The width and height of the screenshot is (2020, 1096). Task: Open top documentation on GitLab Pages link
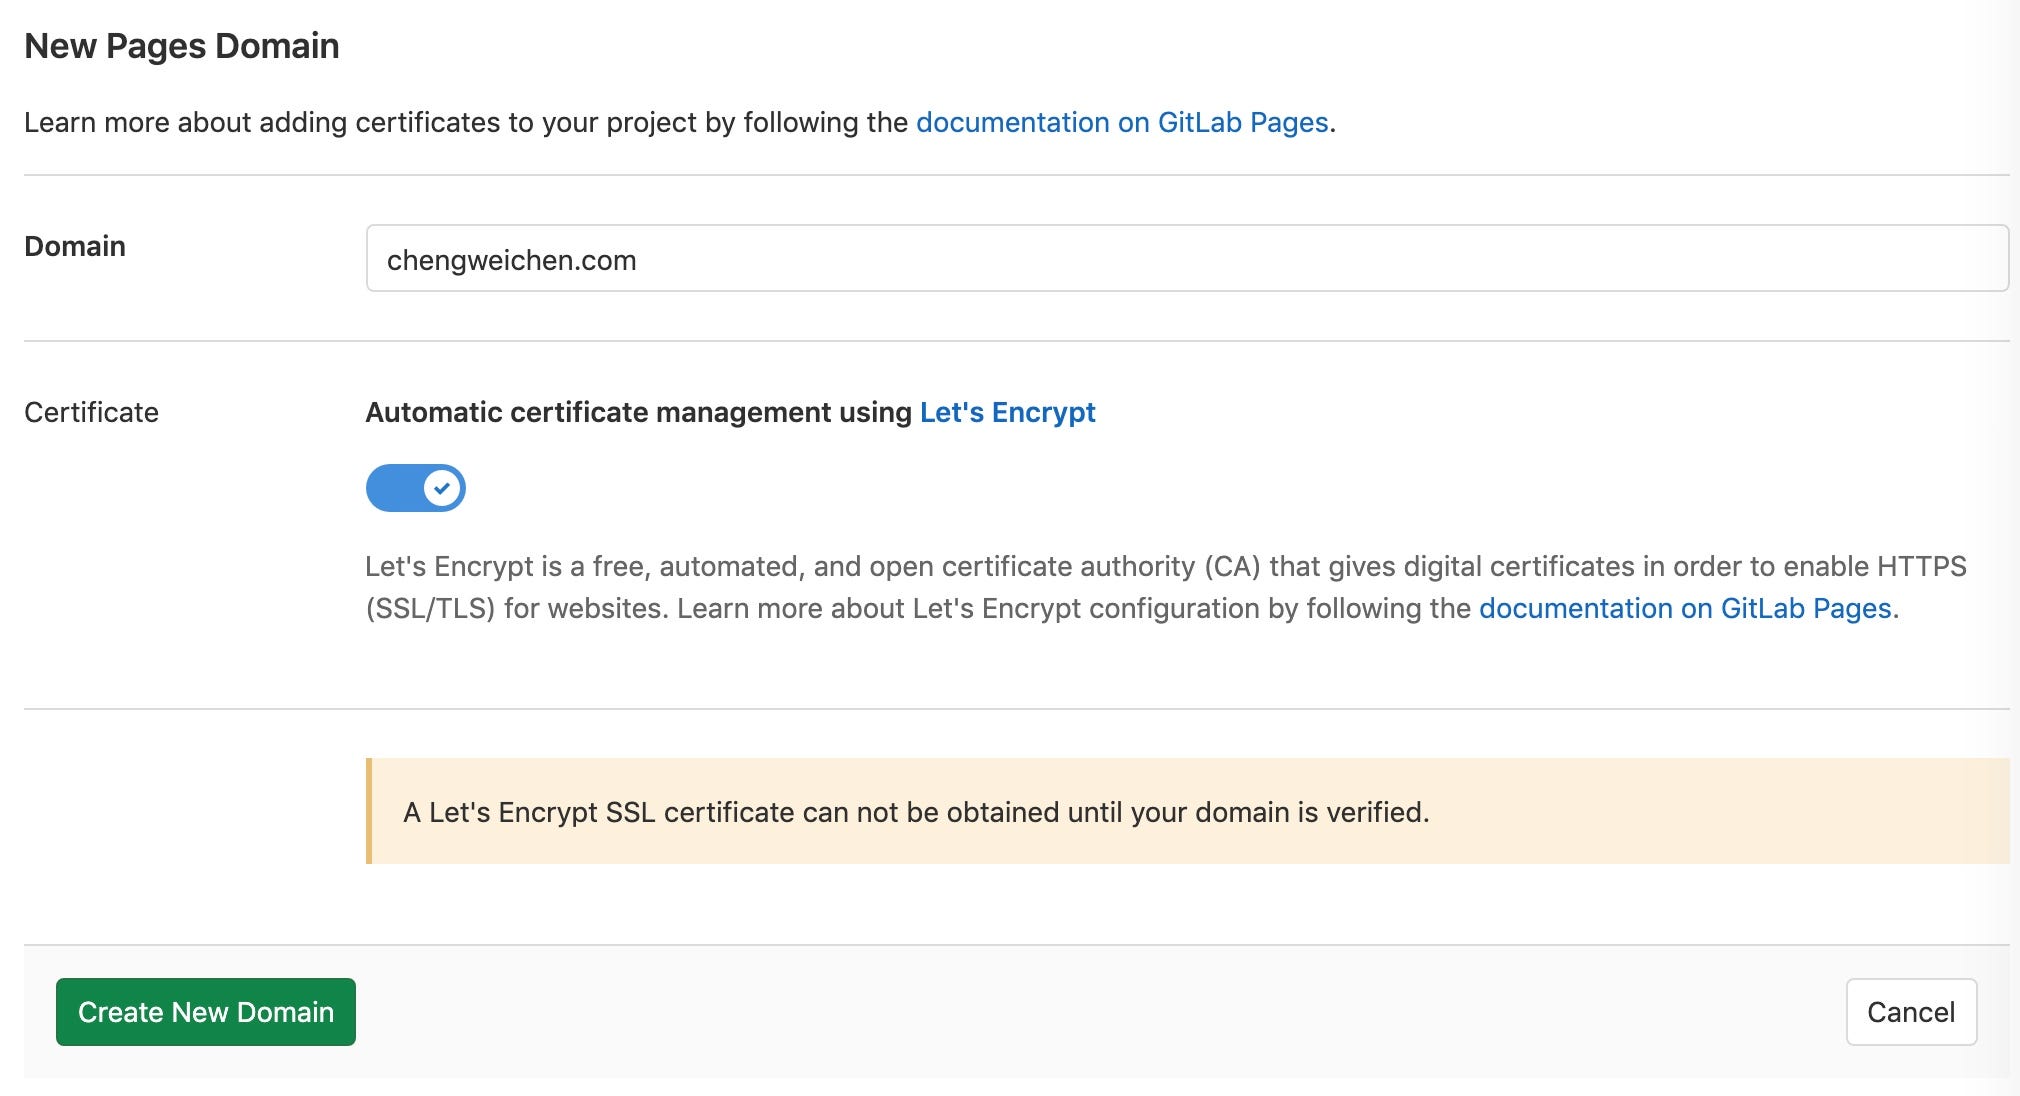tap(1122, 122)
